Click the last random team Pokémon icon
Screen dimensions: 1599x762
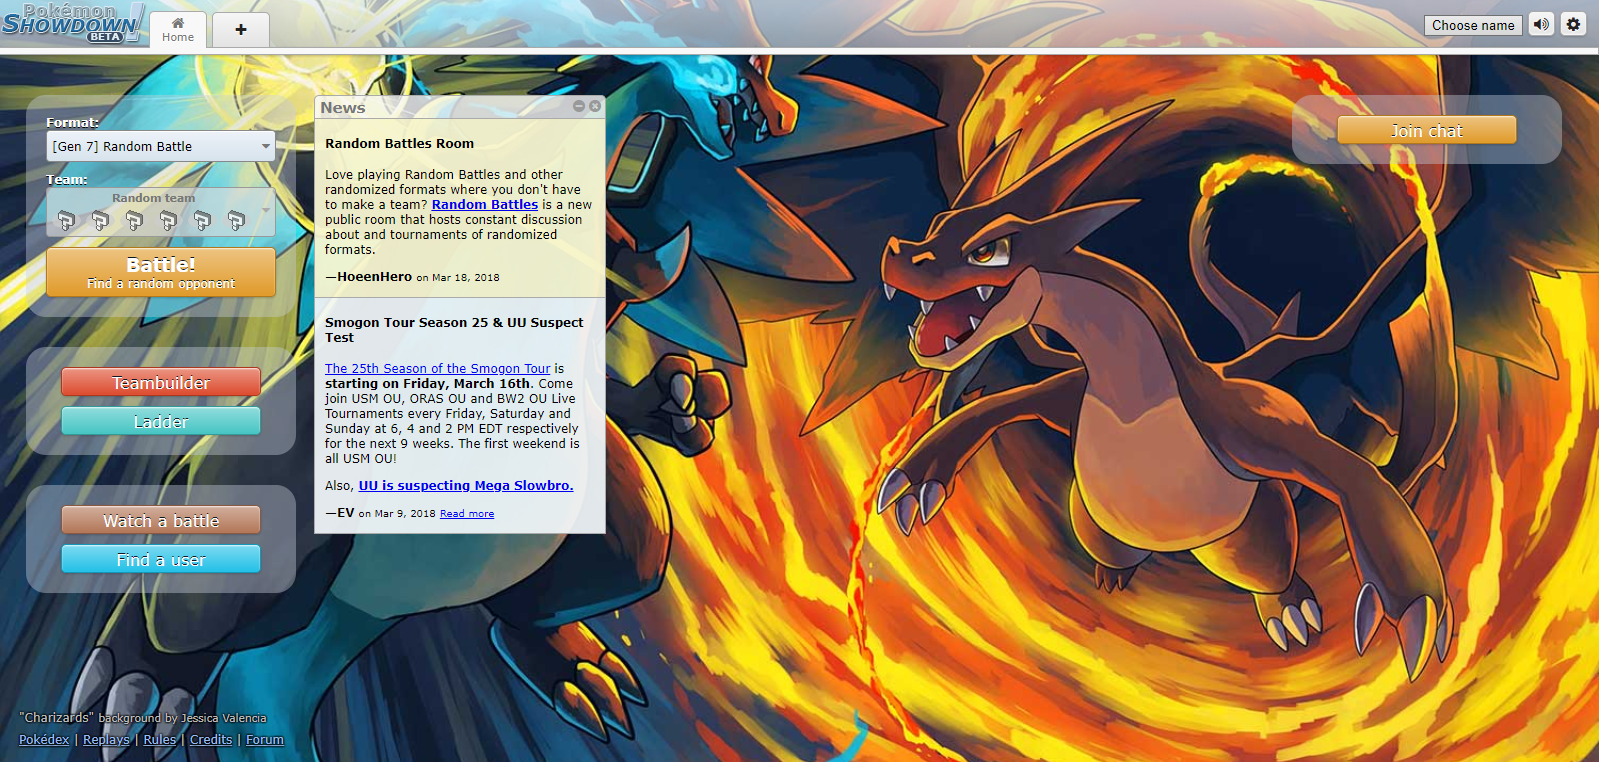[x=236, y=220]
